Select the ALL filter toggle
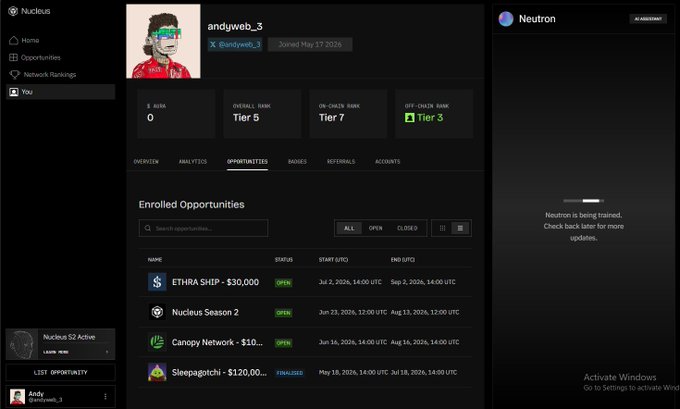Image resolution: width=680 pixels, height=409 pixels. click(349, 228)
